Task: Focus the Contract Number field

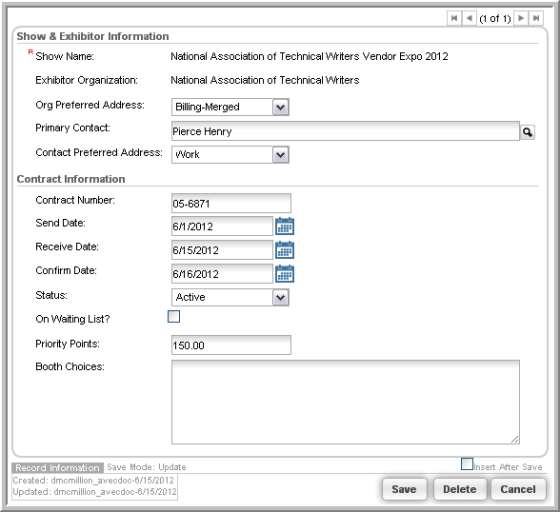Action: (231, 203)
